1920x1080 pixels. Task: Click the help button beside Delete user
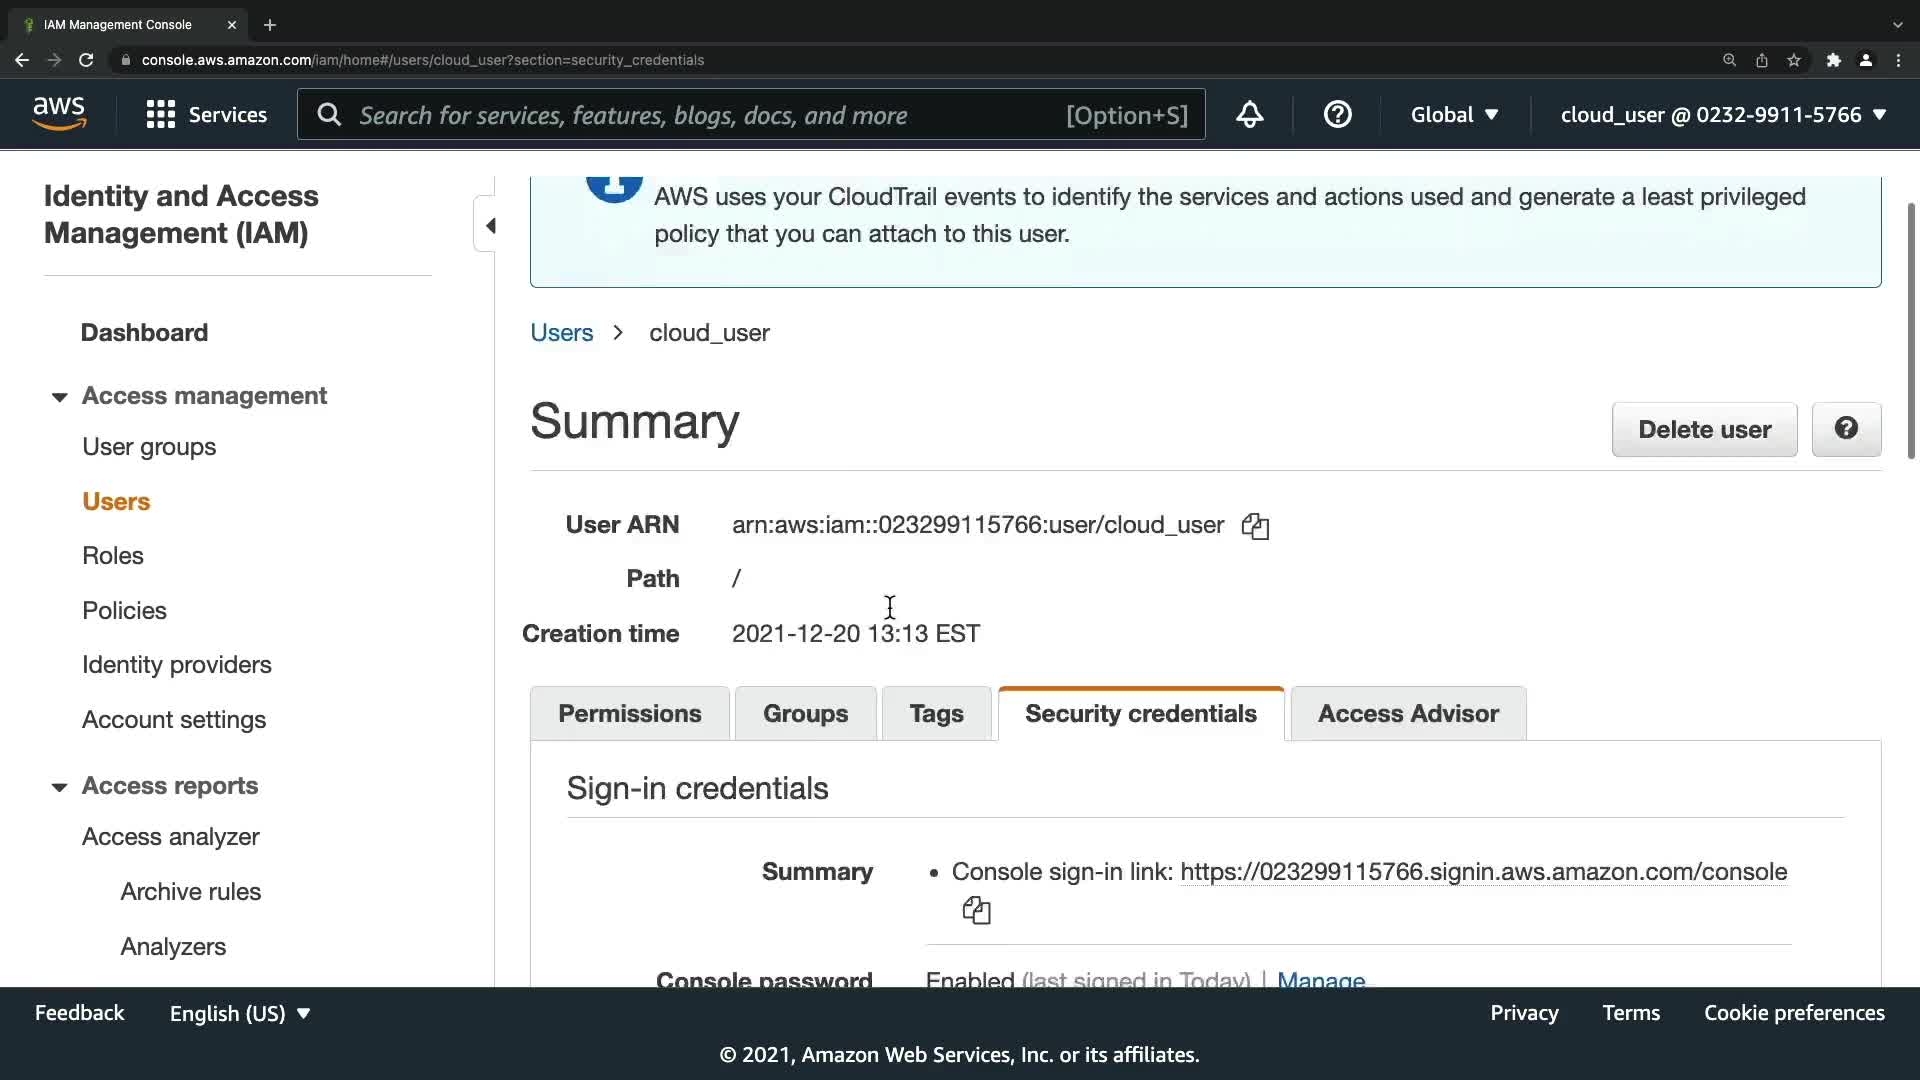click(x=1846, y=429)
